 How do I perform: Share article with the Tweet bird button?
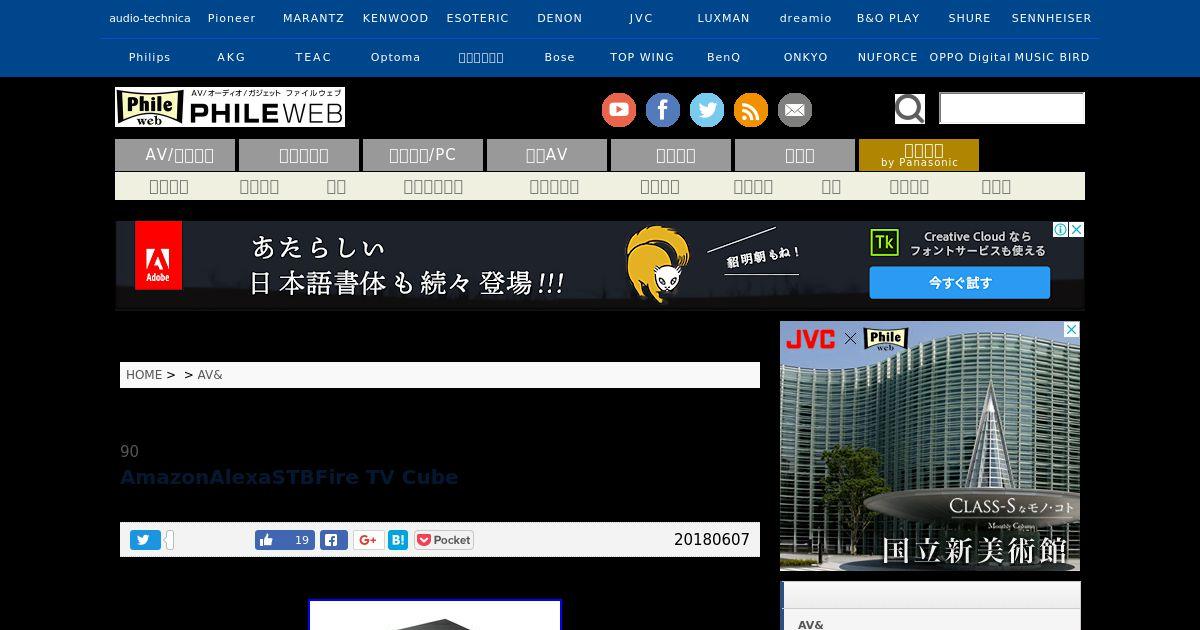coord(145,540)
